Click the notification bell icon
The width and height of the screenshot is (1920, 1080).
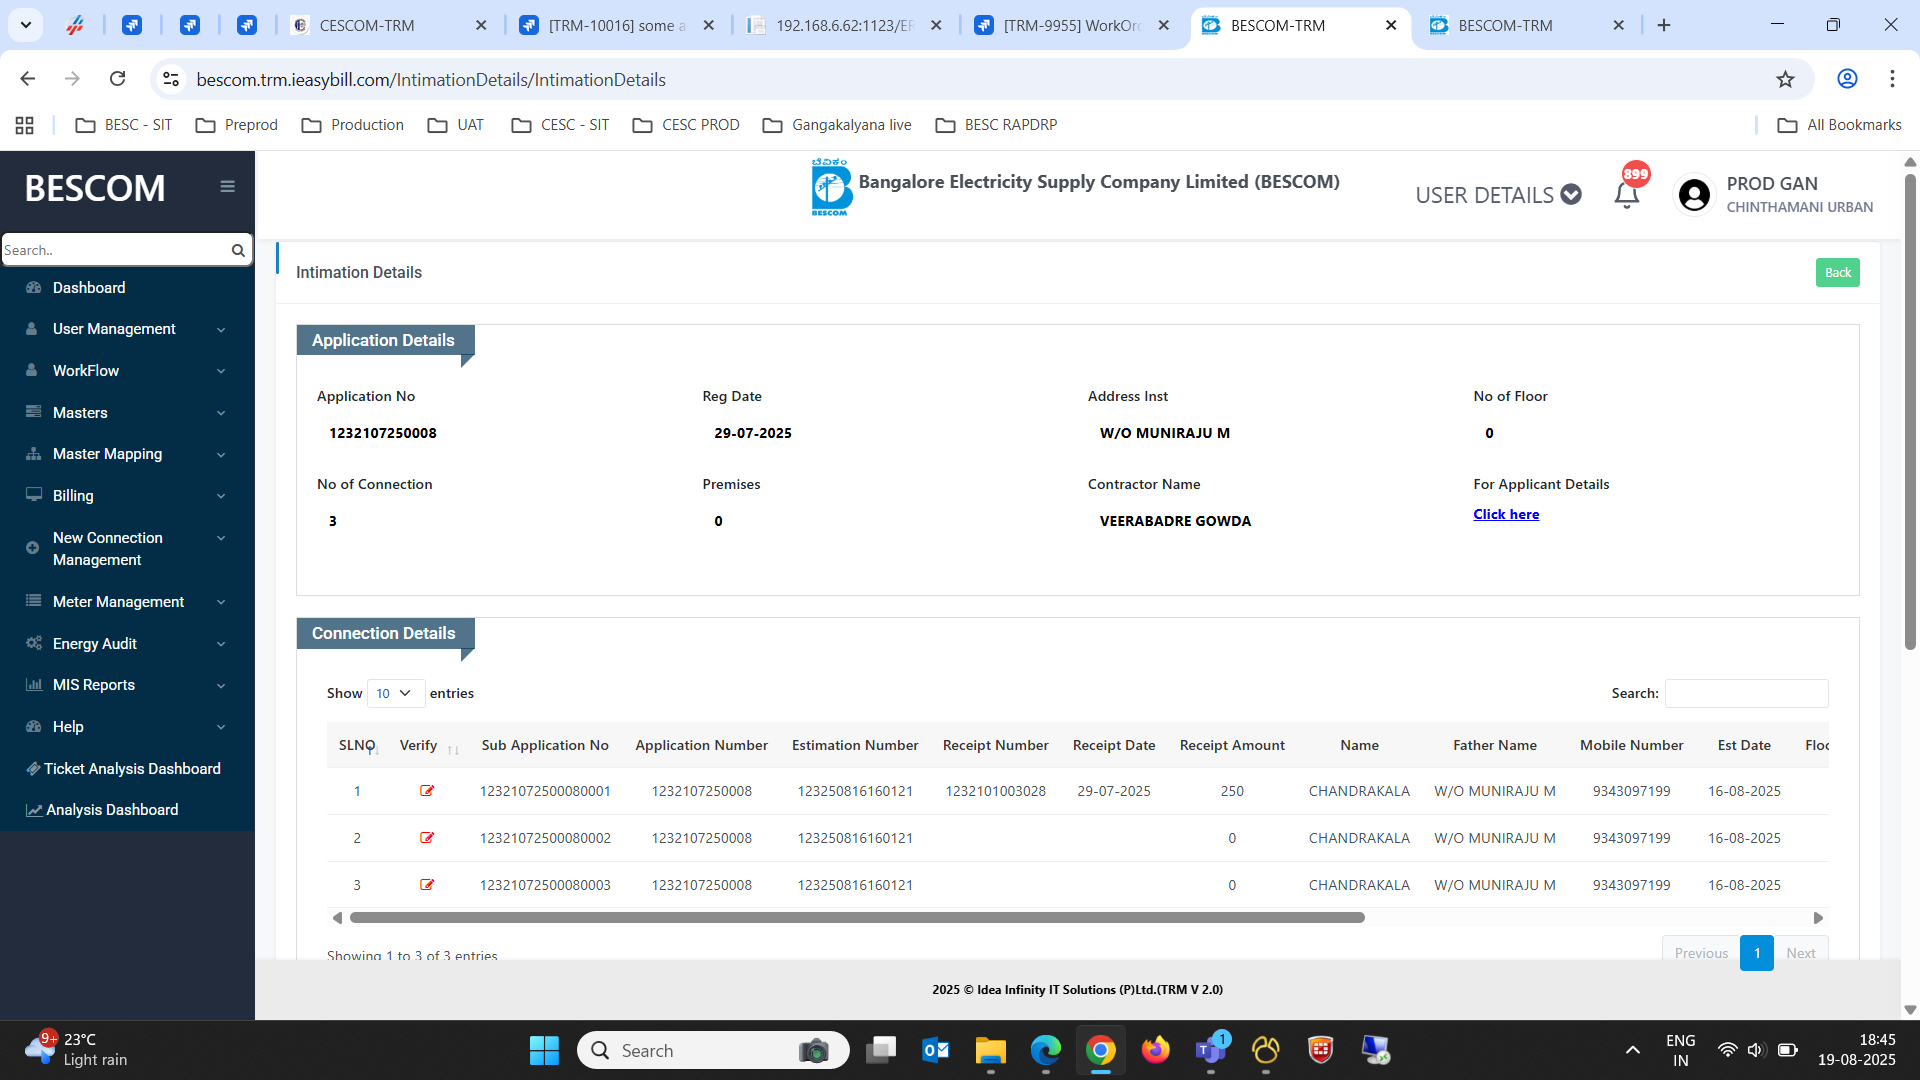pos(1626,194)
